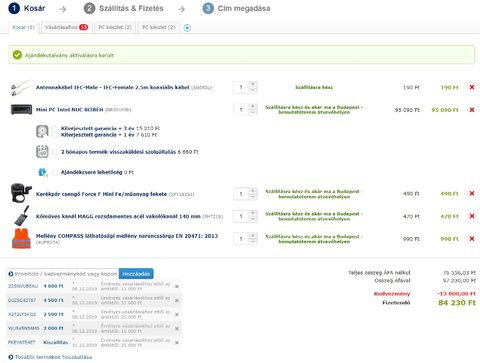Screen dimensions: 480x363
Task: Remove the 2 000 Ft coupon
Action: point(177,328)
